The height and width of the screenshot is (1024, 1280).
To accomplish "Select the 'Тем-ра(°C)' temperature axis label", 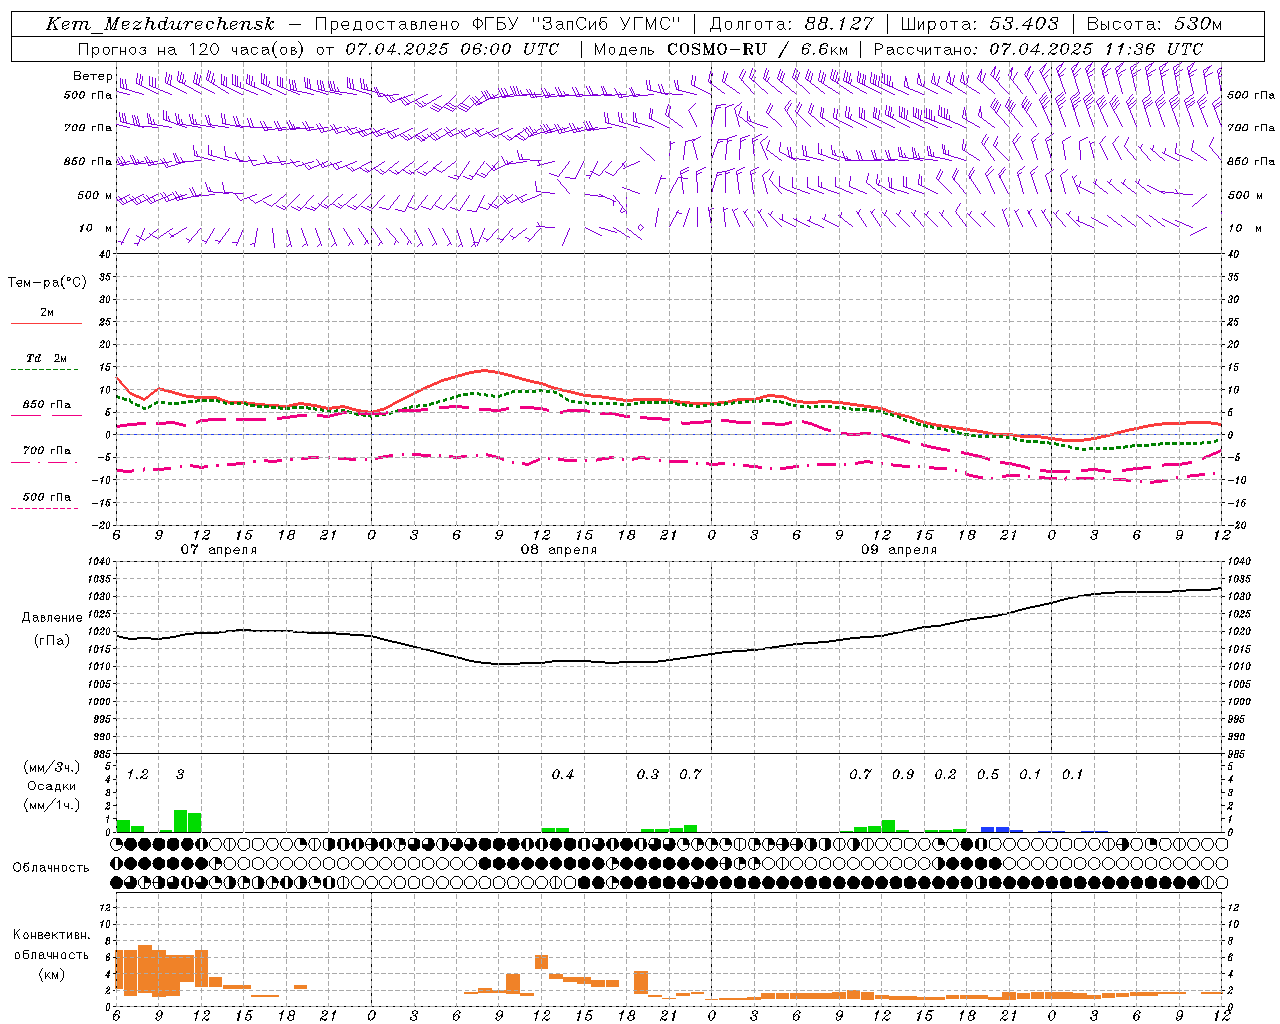I will point(47,283).
